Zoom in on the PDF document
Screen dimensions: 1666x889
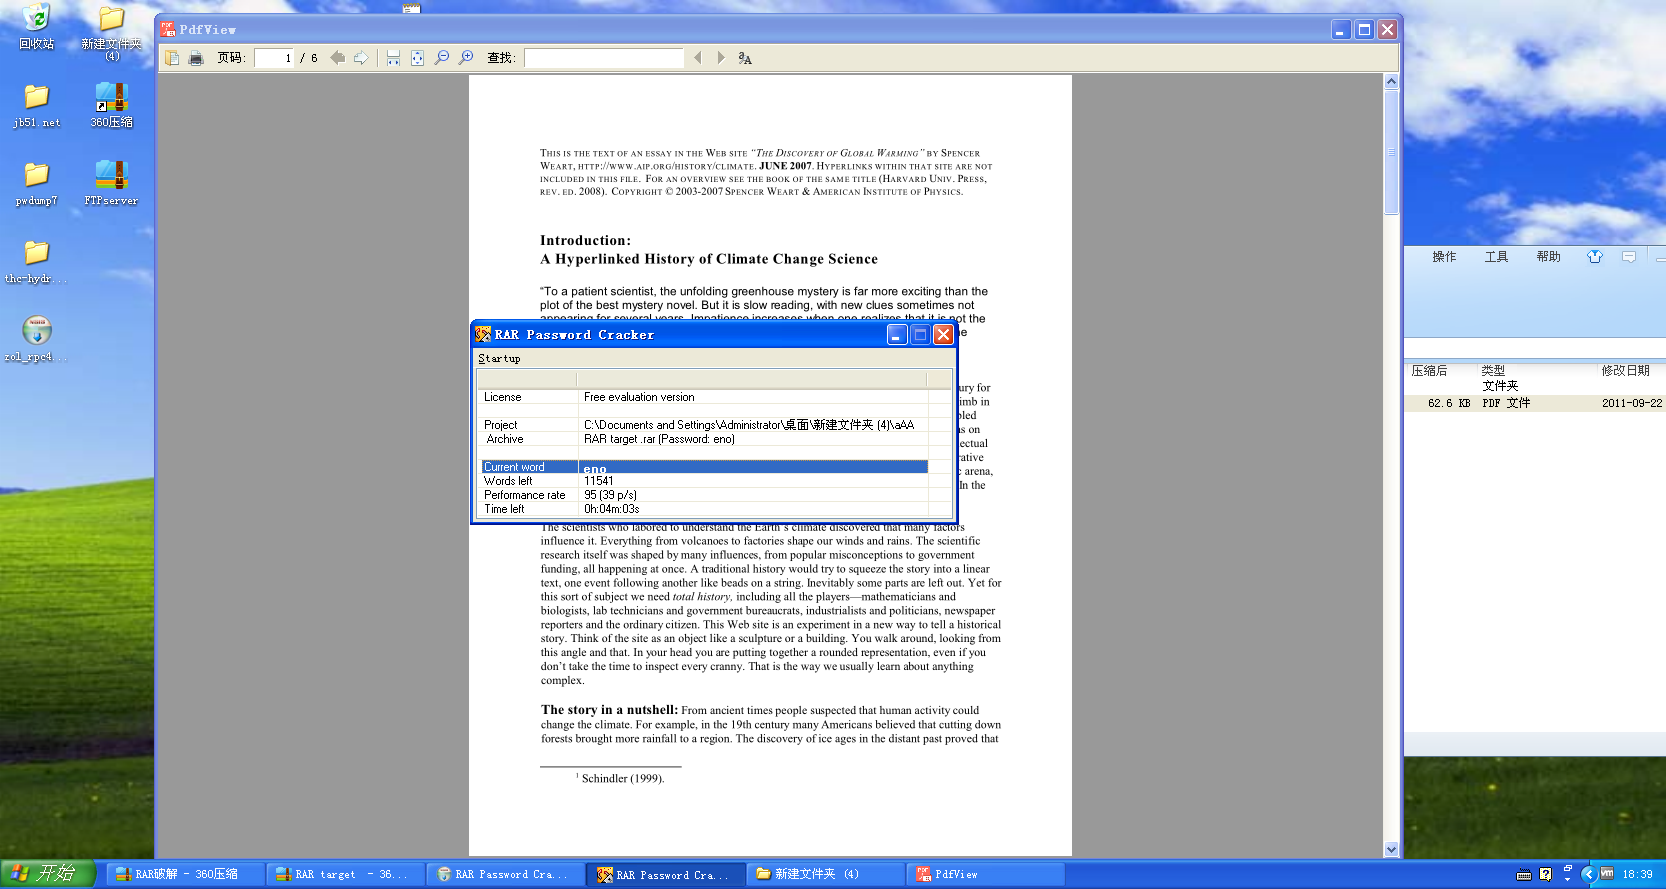tap(466, 58)
